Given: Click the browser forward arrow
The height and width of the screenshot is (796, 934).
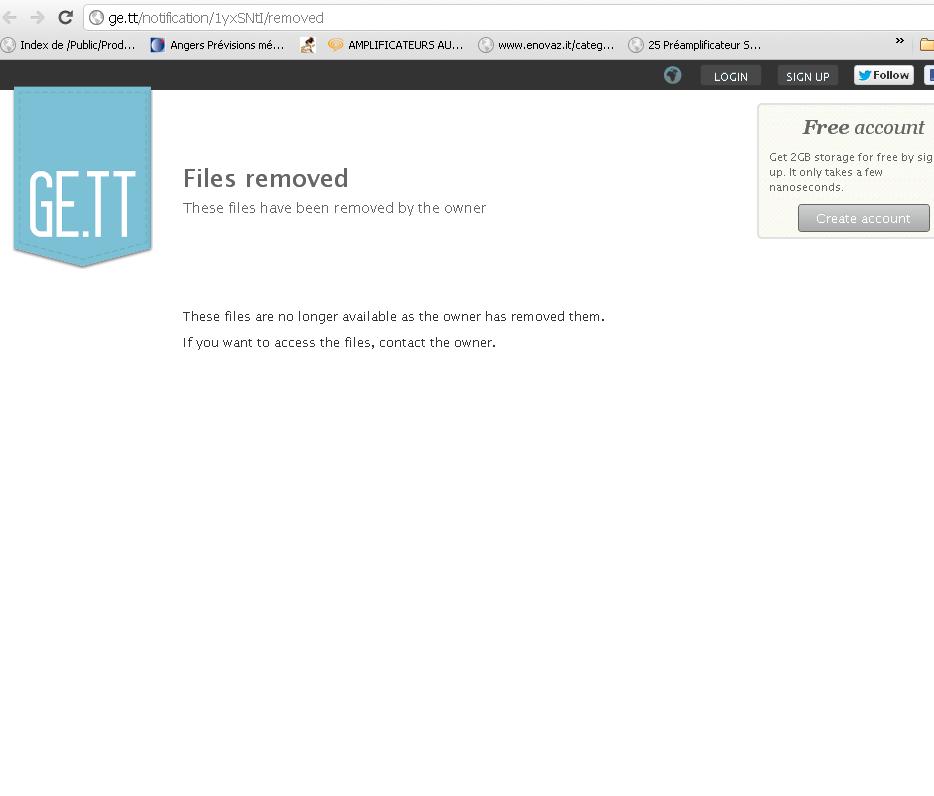Looking at the screenshot, I should [x=38, y=17].
